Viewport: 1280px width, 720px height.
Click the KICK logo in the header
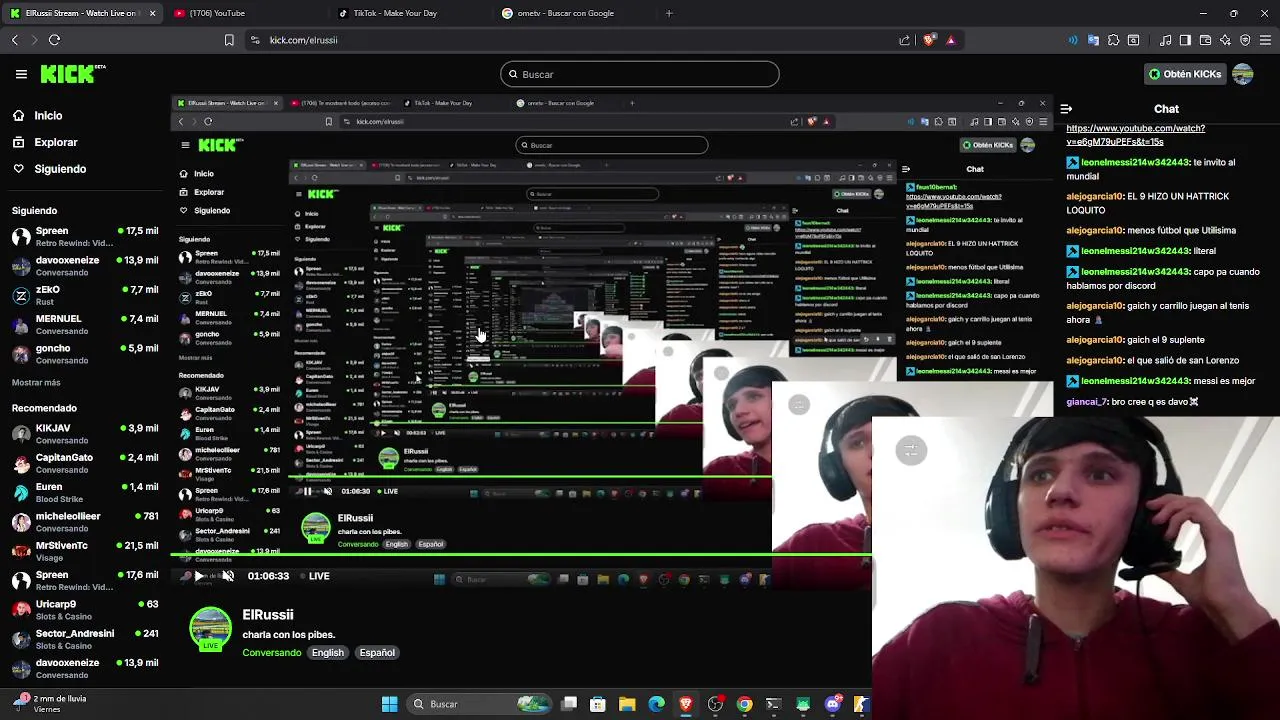(72, 74)
